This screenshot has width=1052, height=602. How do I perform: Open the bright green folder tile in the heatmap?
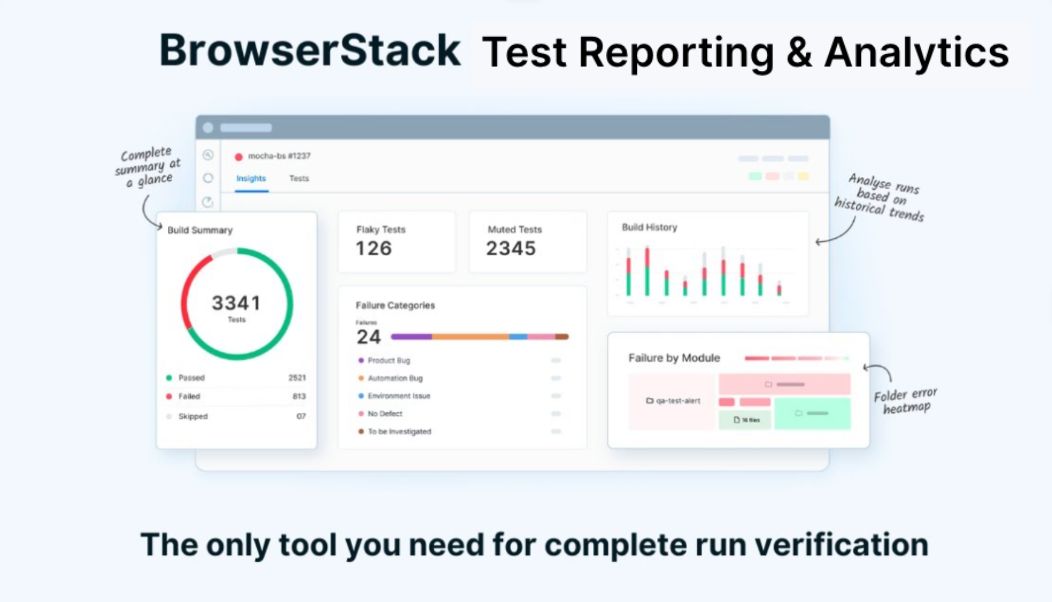click(812, 413)
